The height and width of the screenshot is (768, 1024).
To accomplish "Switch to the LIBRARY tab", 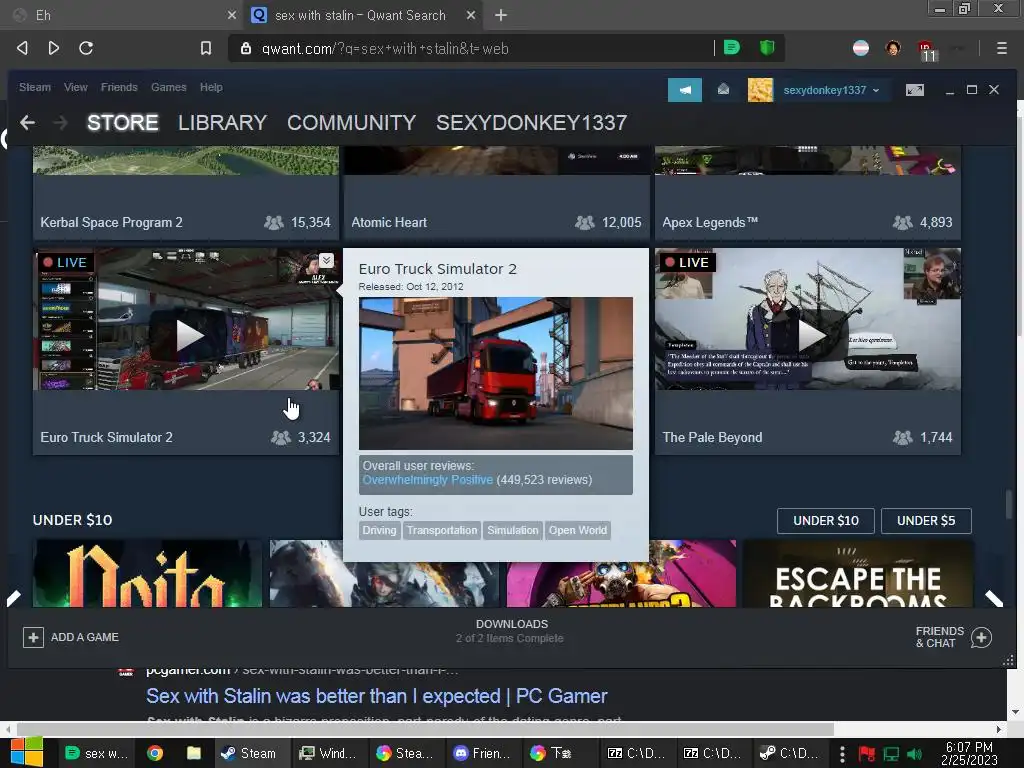I will [x=222, y=122].
